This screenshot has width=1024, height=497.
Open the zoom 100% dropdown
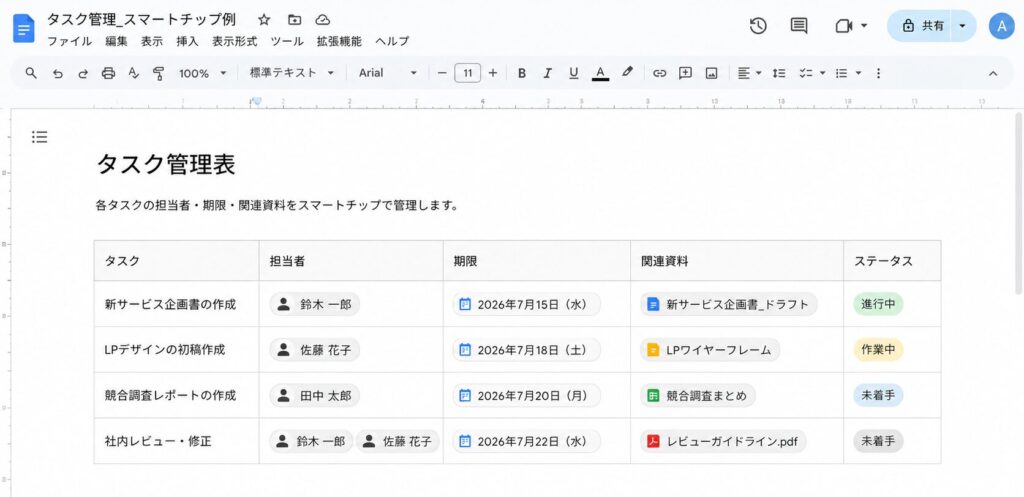(202, 73)
